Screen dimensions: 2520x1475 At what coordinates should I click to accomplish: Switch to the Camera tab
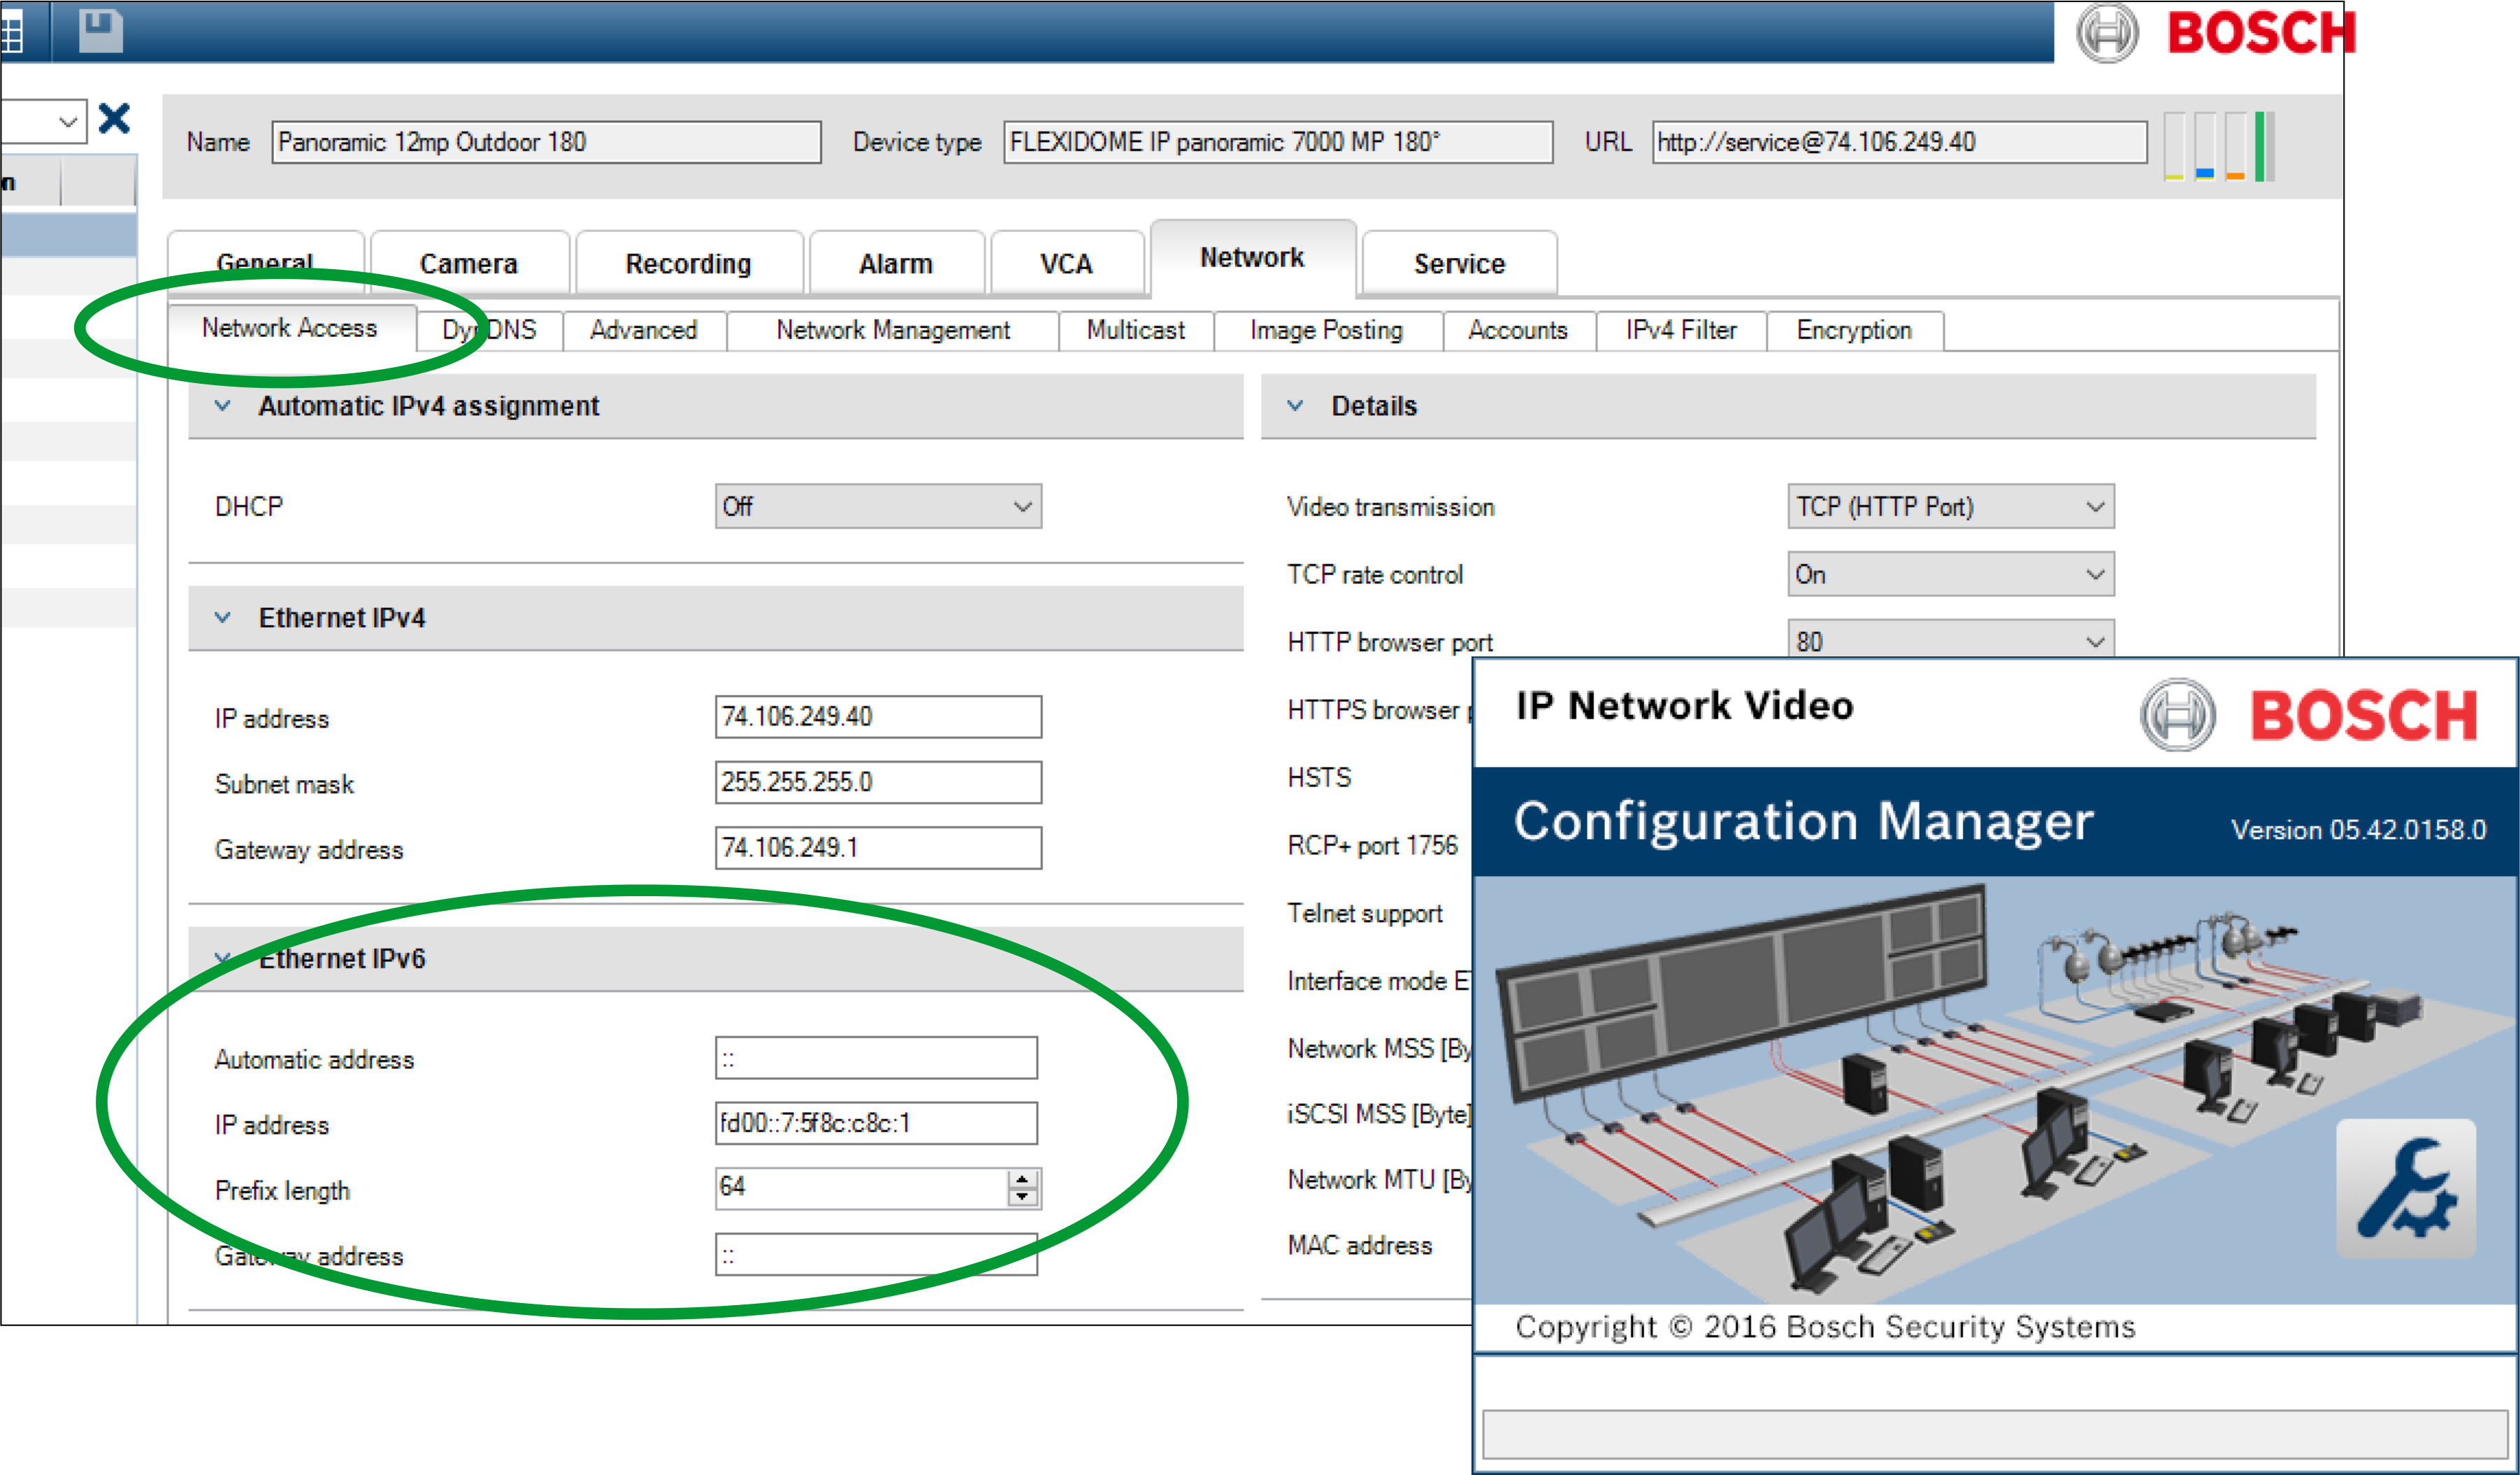(x=469, y=263)
